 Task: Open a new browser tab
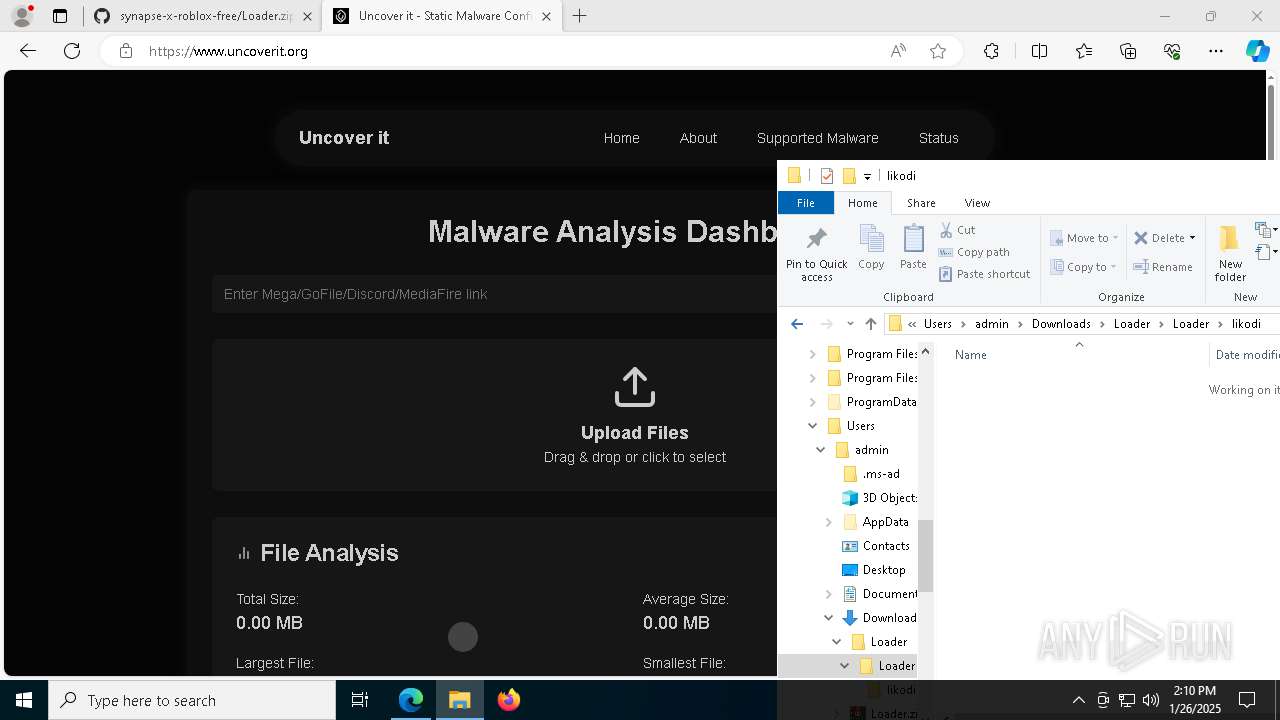click(579, 16)
